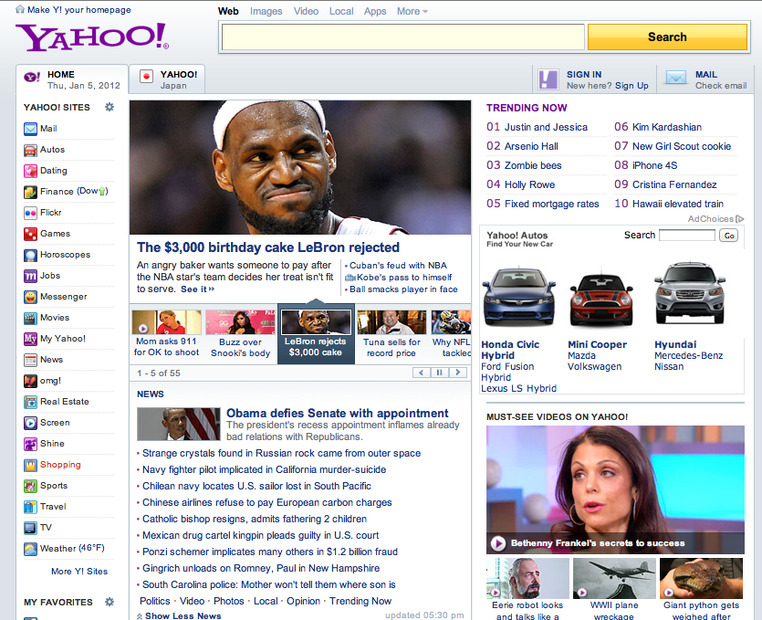The width and height of the screenshot is (762, 620).
Task: Click the Finance icon
Action: (x=30, y=192)
